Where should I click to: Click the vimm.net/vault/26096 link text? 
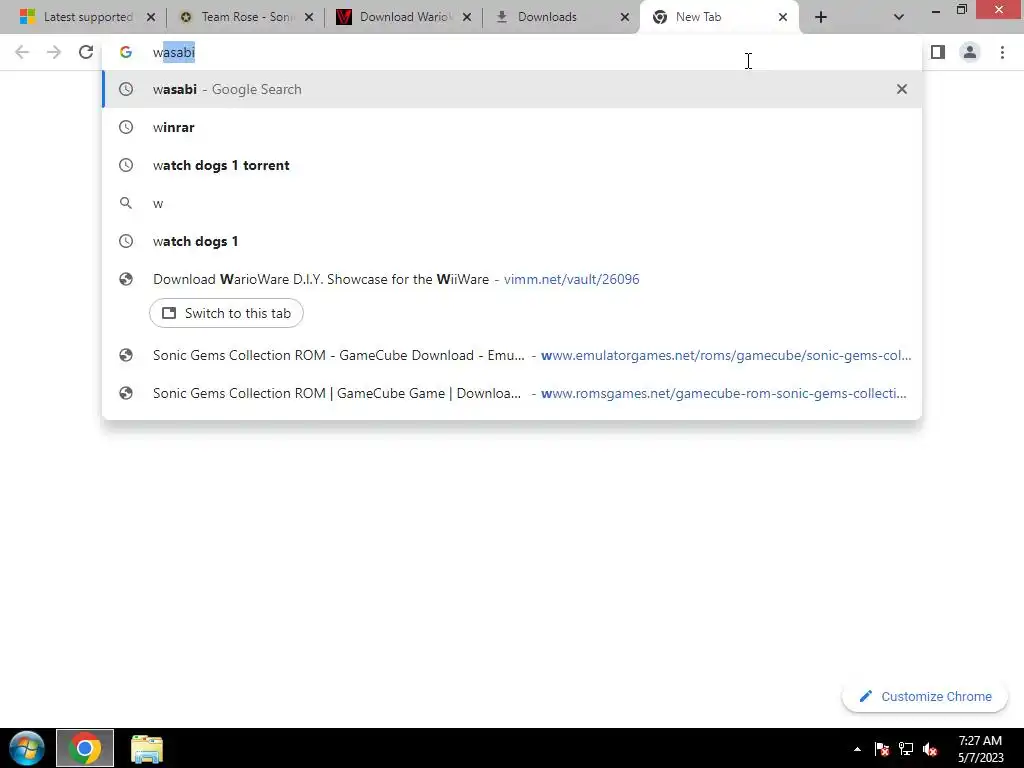tap(571, 280)
